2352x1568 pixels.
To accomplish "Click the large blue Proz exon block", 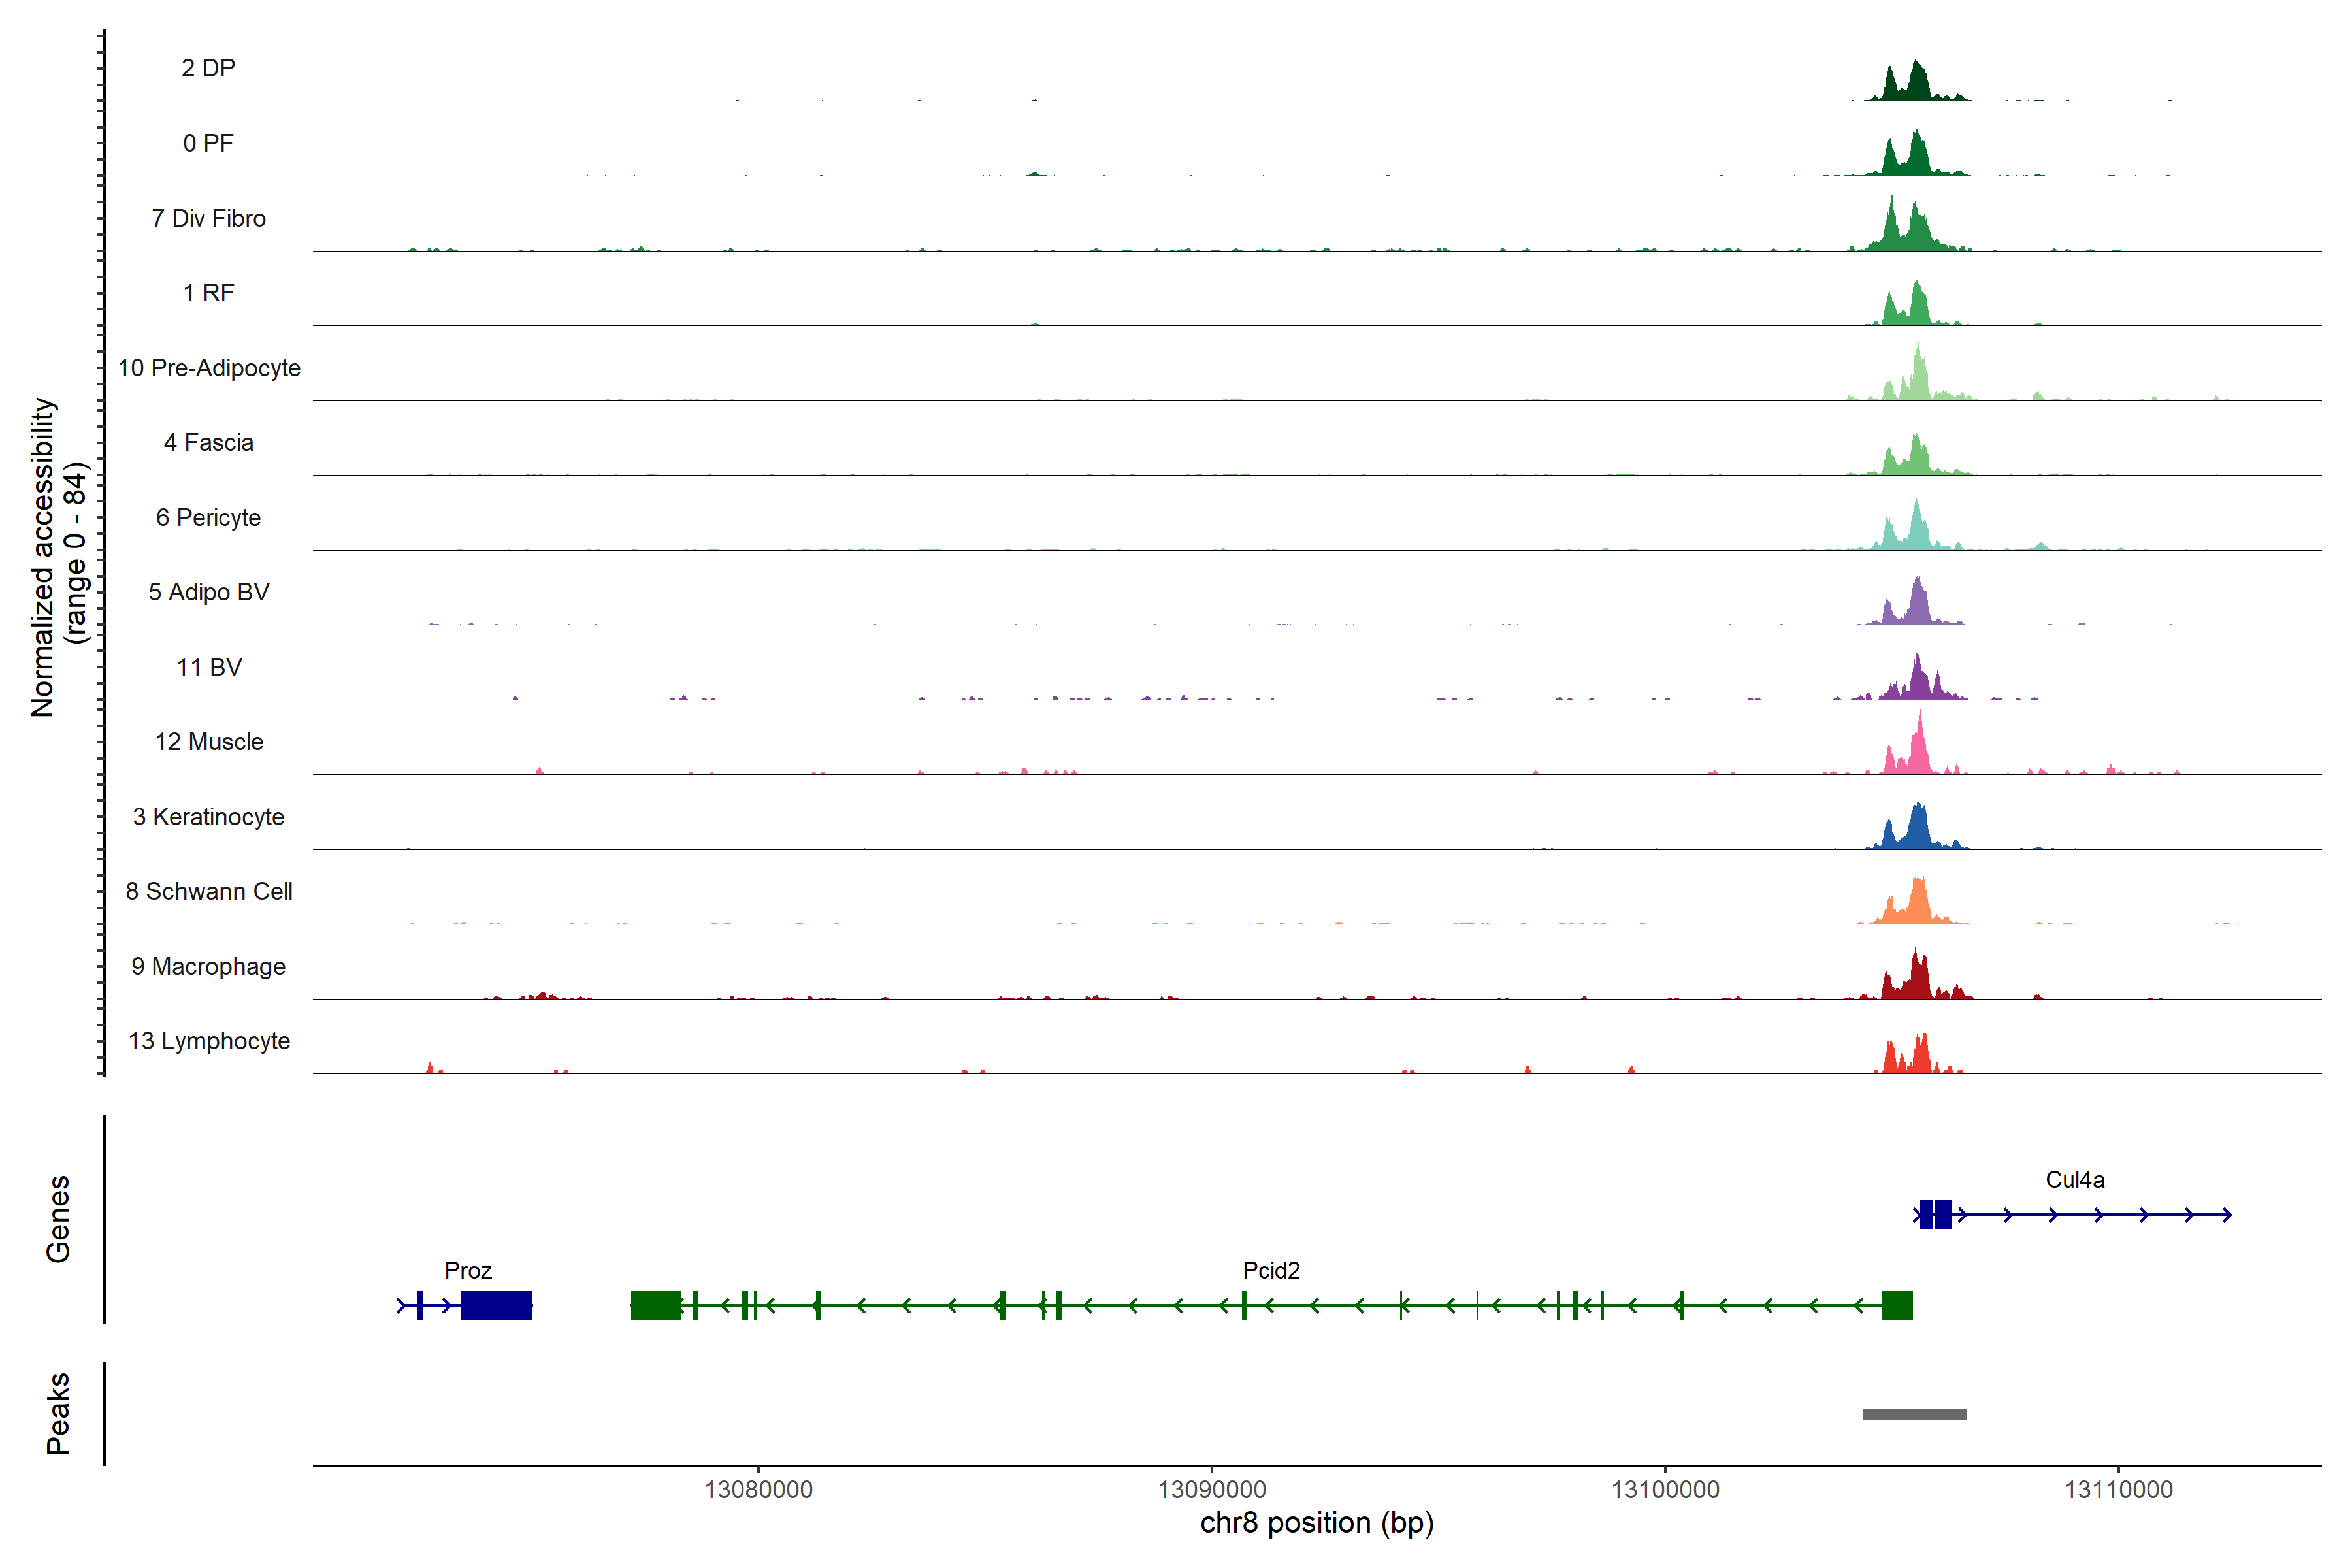I will tap(496, 1305).
